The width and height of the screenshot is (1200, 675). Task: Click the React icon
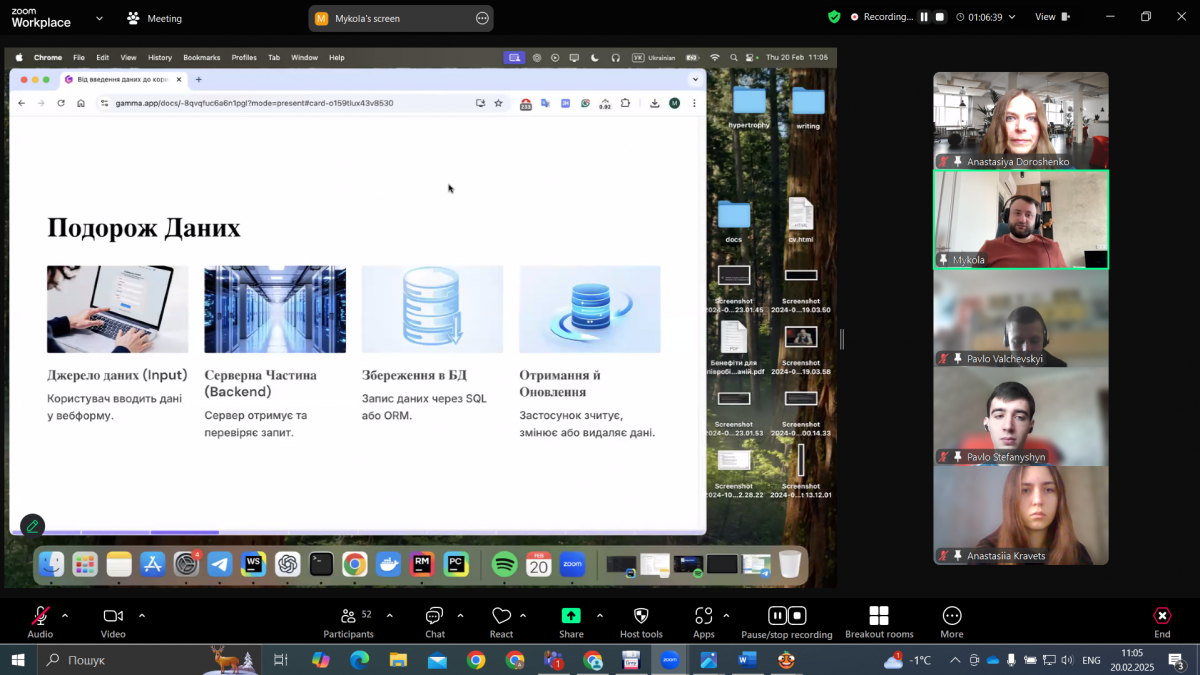pyautogui.click(x=501, y=616)
